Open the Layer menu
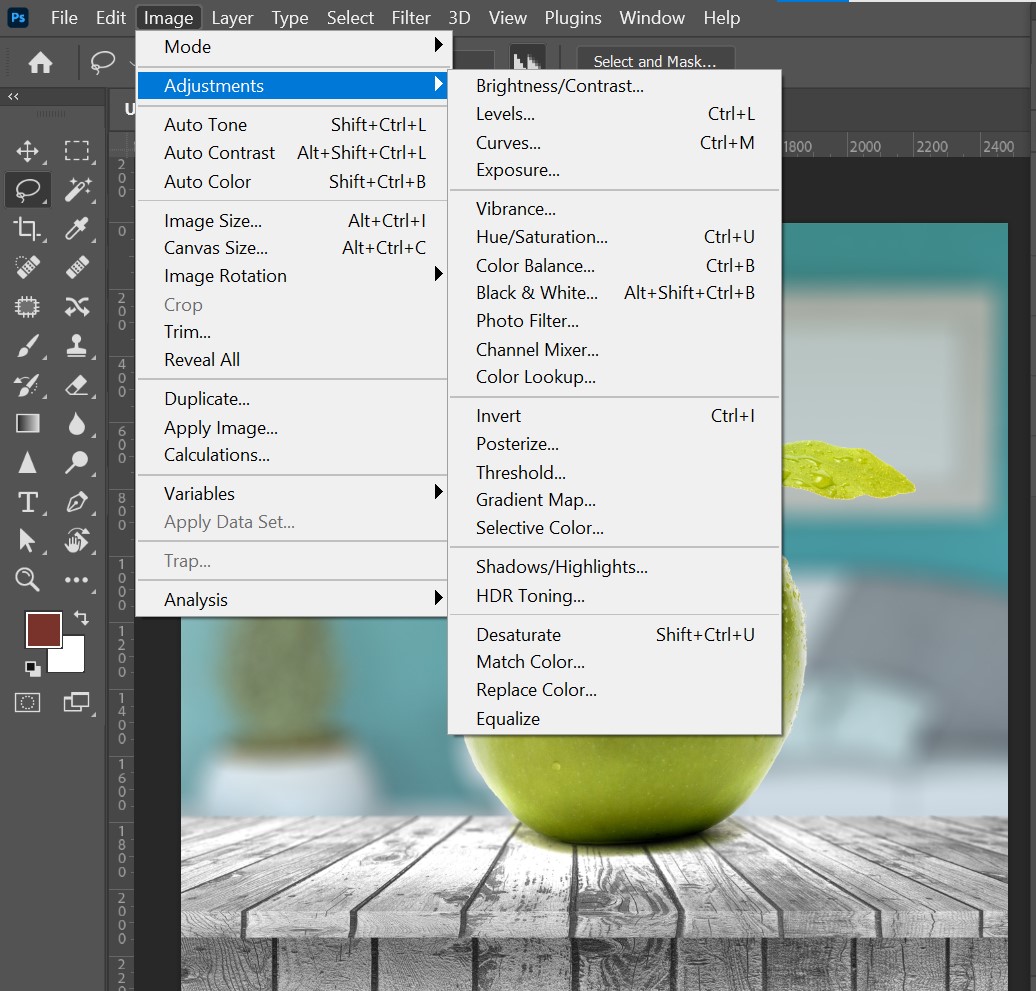The width and height of the screenshot is (1036, 991). [x=232, y=18]
